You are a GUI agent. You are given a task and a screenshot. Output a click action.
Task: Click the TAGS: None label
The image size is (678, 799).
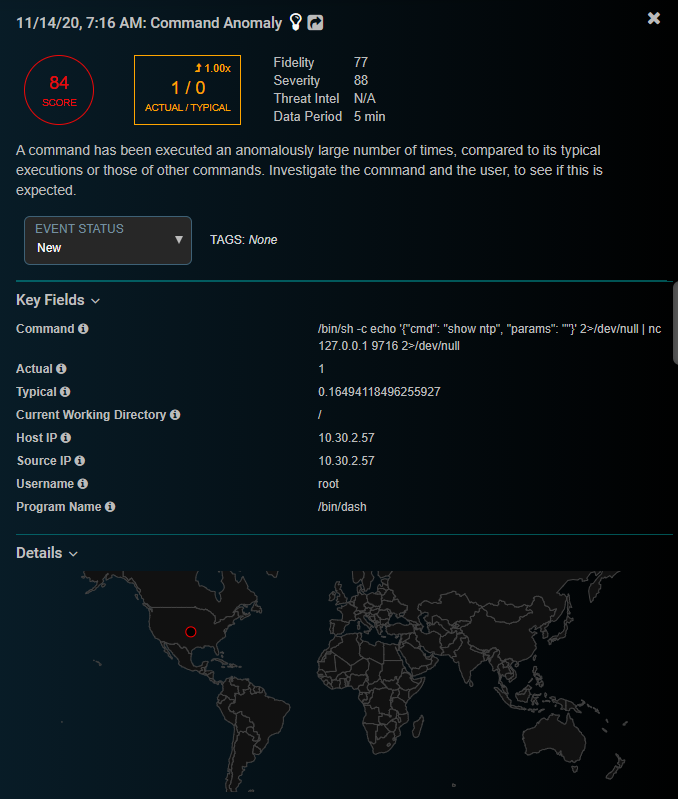click(243, 240)
